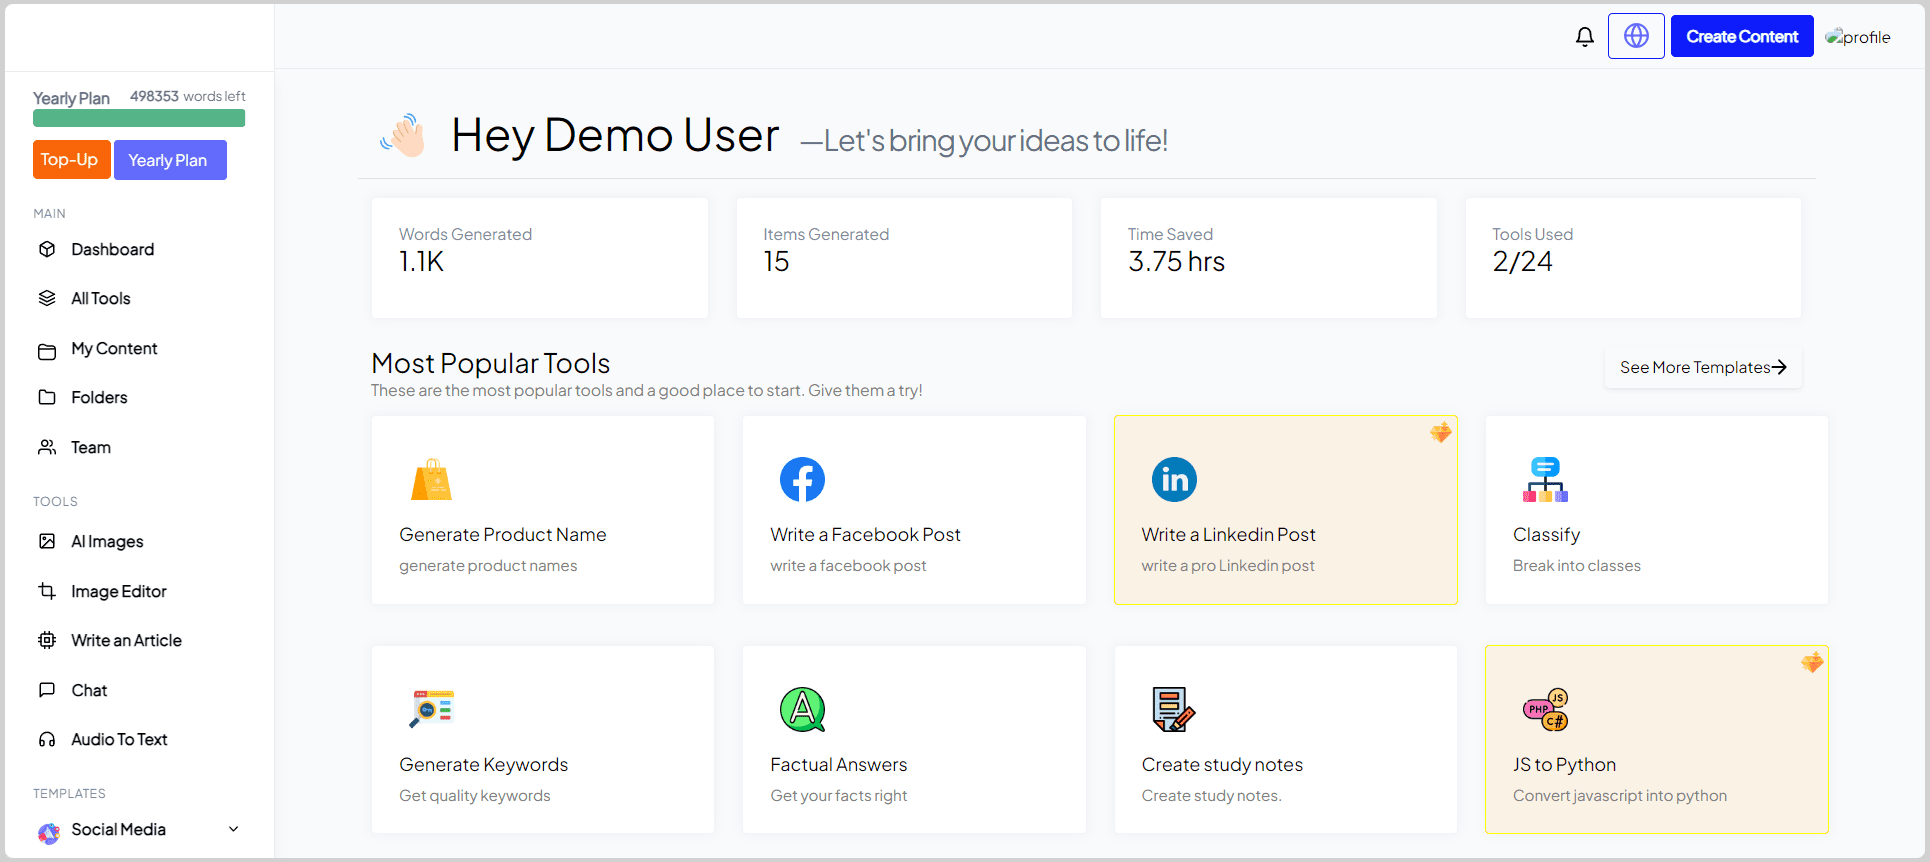Image resolution: width=1930 pixels, height=862 pixels.
Task: Click the green words-left progress bar
Action: [x=139, y=119]
